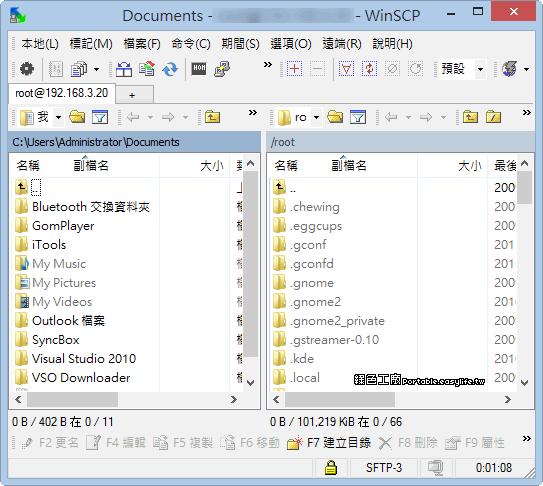Go back in local panel history
543x486 pixels.
point(133,117)
